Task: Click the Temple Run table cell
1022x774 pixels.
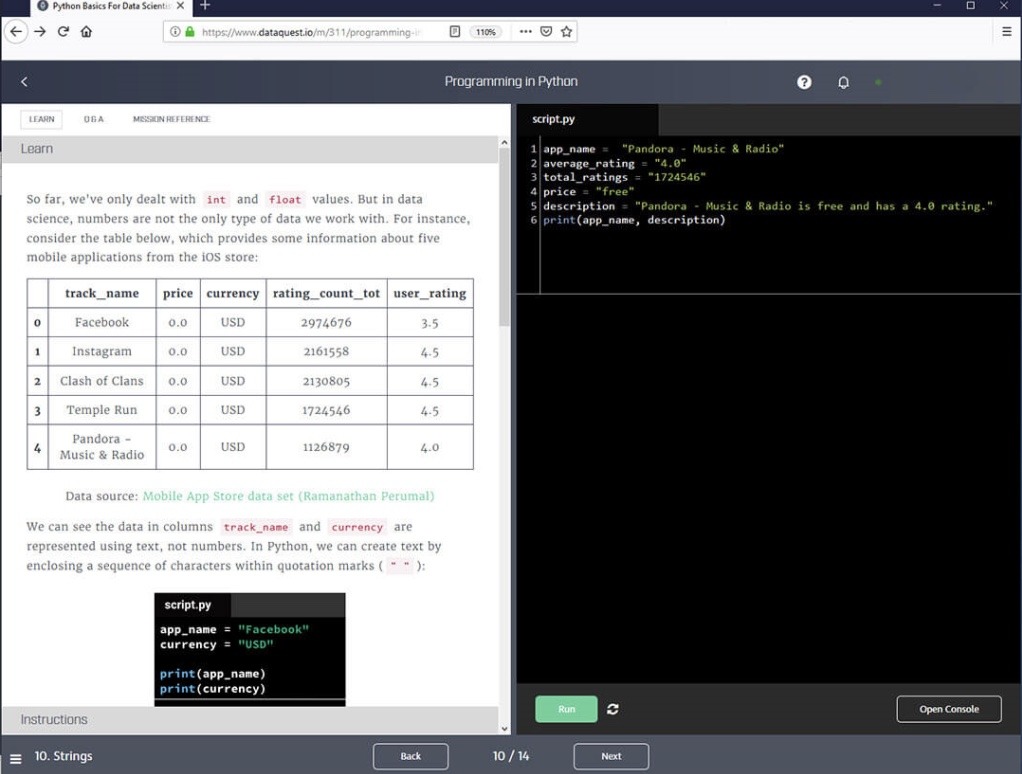Action: [x=102, y=410]
